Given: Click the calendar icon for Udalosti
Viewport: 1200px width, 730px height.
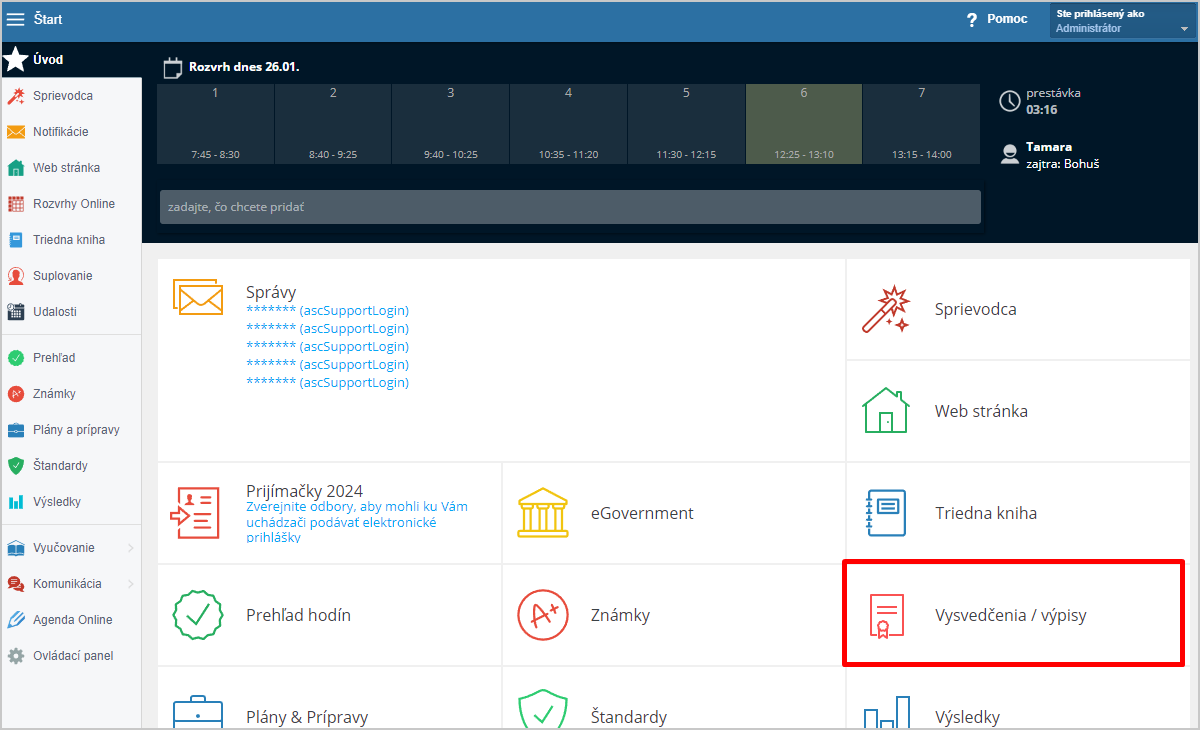Looking at the screenshot, I should pos(15,312).
